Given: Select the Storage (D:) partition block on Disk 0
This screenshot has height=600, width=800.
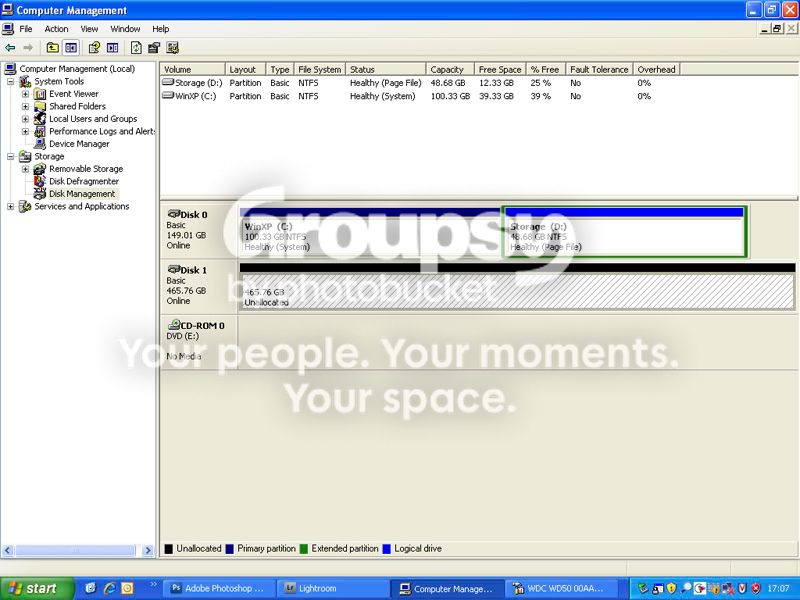Looking at the screenshot, I should point(624,231).
